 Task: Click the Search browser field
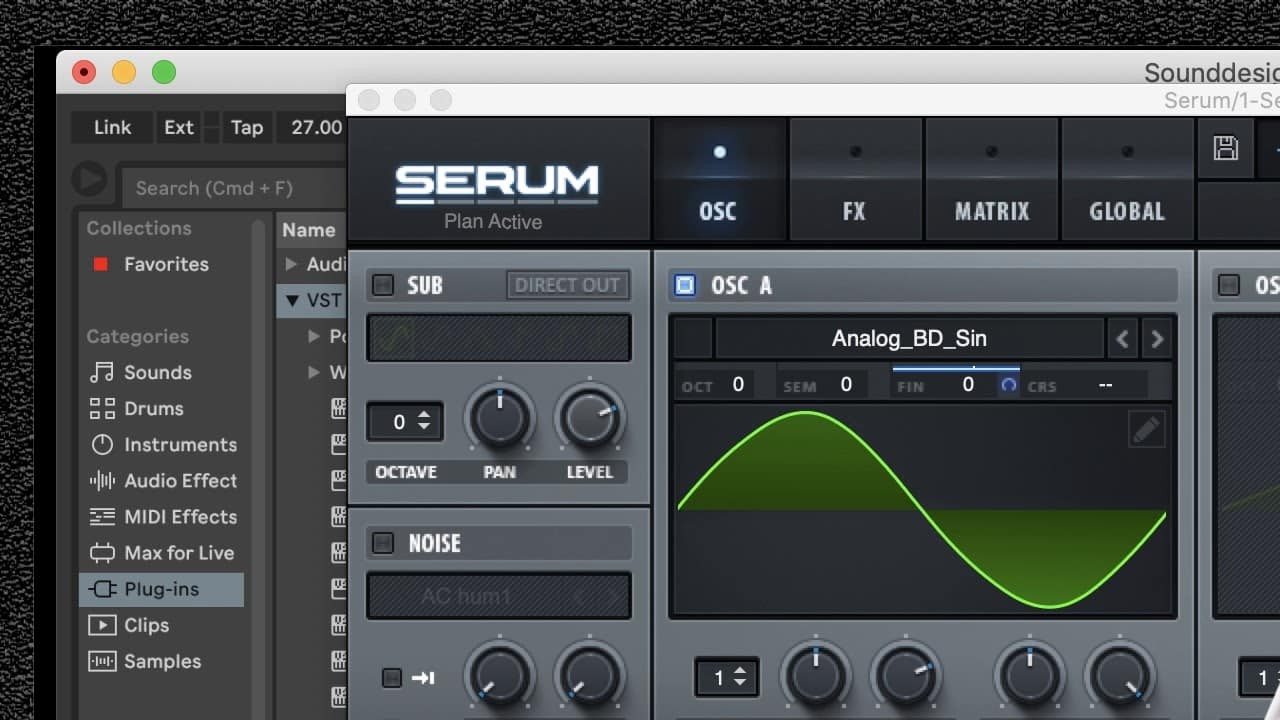coord(235,188)
